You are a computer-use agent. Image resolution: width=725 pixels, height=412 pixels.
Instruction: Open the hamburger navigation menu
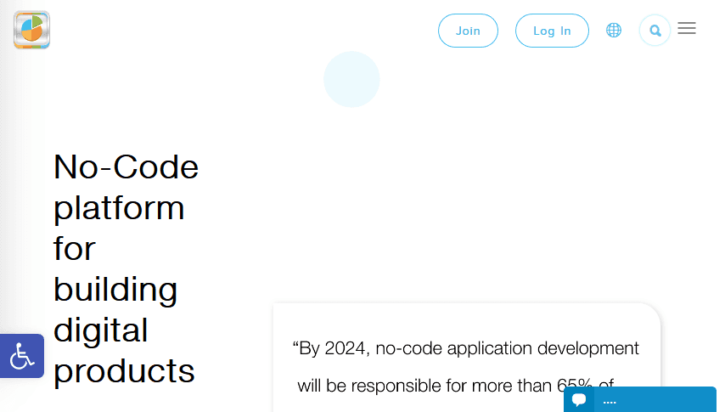pos(687,29)
